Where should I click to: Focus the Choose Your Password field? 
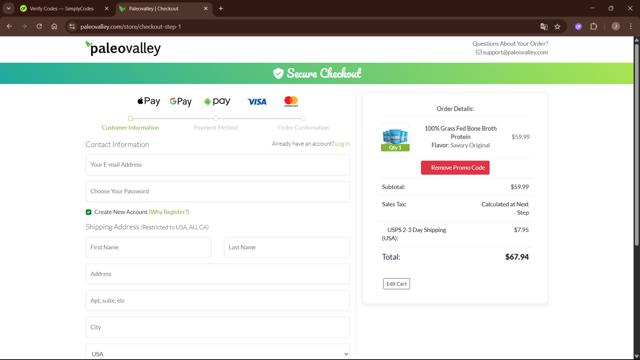[218, 191]
